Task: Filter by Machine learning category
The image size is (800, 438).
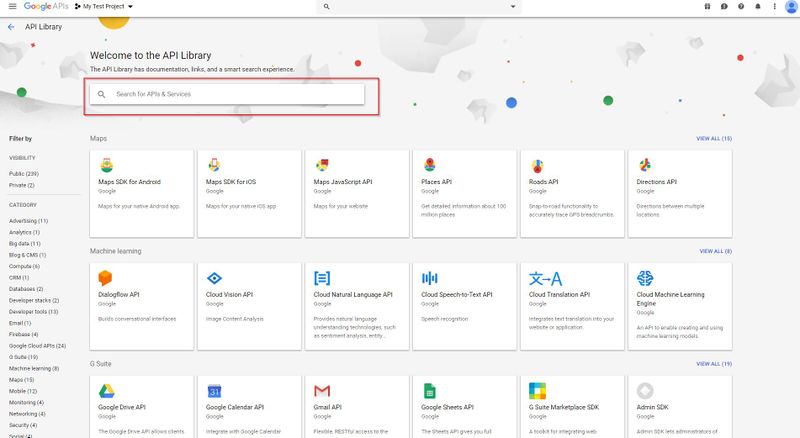Action: coord(34,368)
